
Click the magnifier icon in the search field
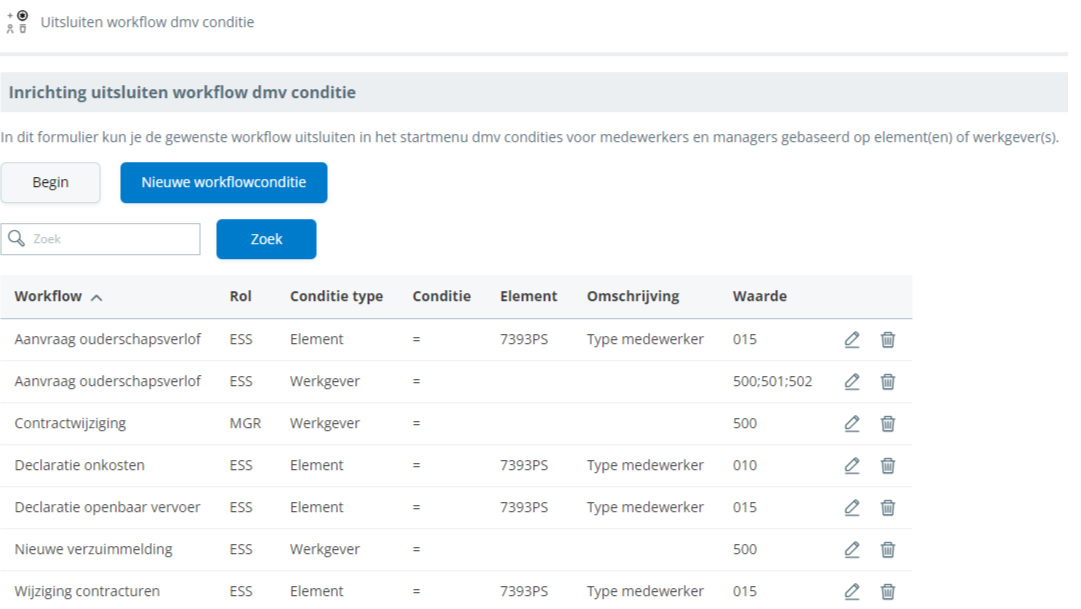[x=17, y=239]
